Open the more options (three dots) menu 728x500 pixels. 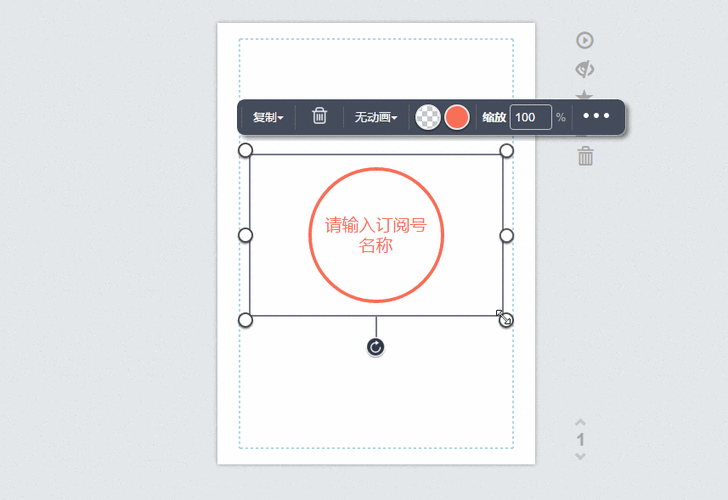[x=596, y=116]
